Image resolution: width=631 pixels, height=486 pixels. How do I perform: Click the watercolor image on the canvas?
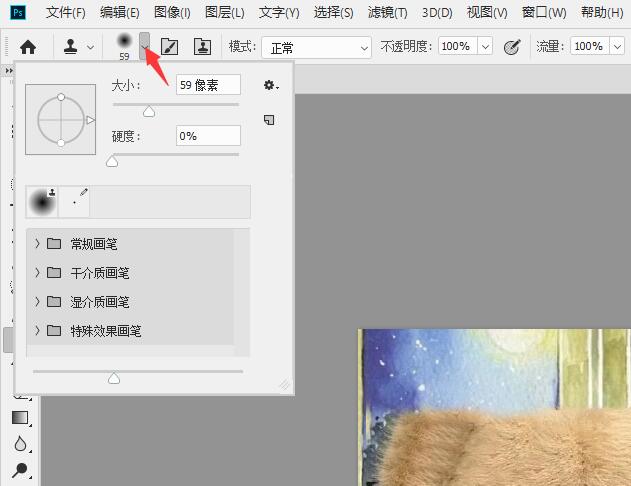494,407
